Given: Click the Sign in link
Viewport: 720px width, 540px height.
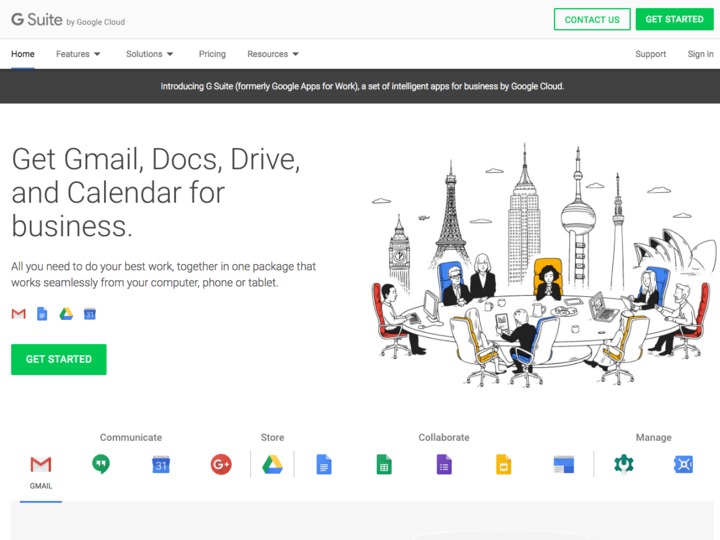Looking at the screenshot, I should 700,54.
